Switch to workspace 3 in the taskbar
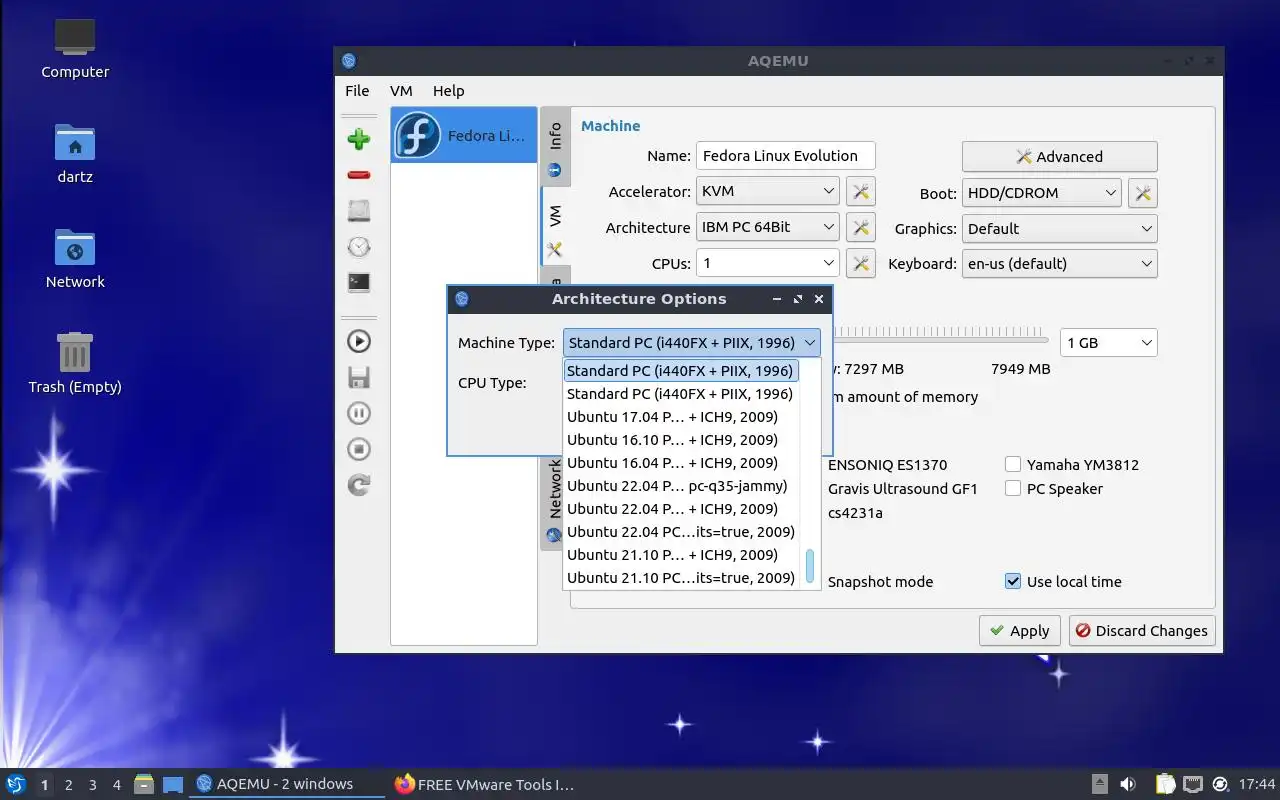 pos(93,785)
